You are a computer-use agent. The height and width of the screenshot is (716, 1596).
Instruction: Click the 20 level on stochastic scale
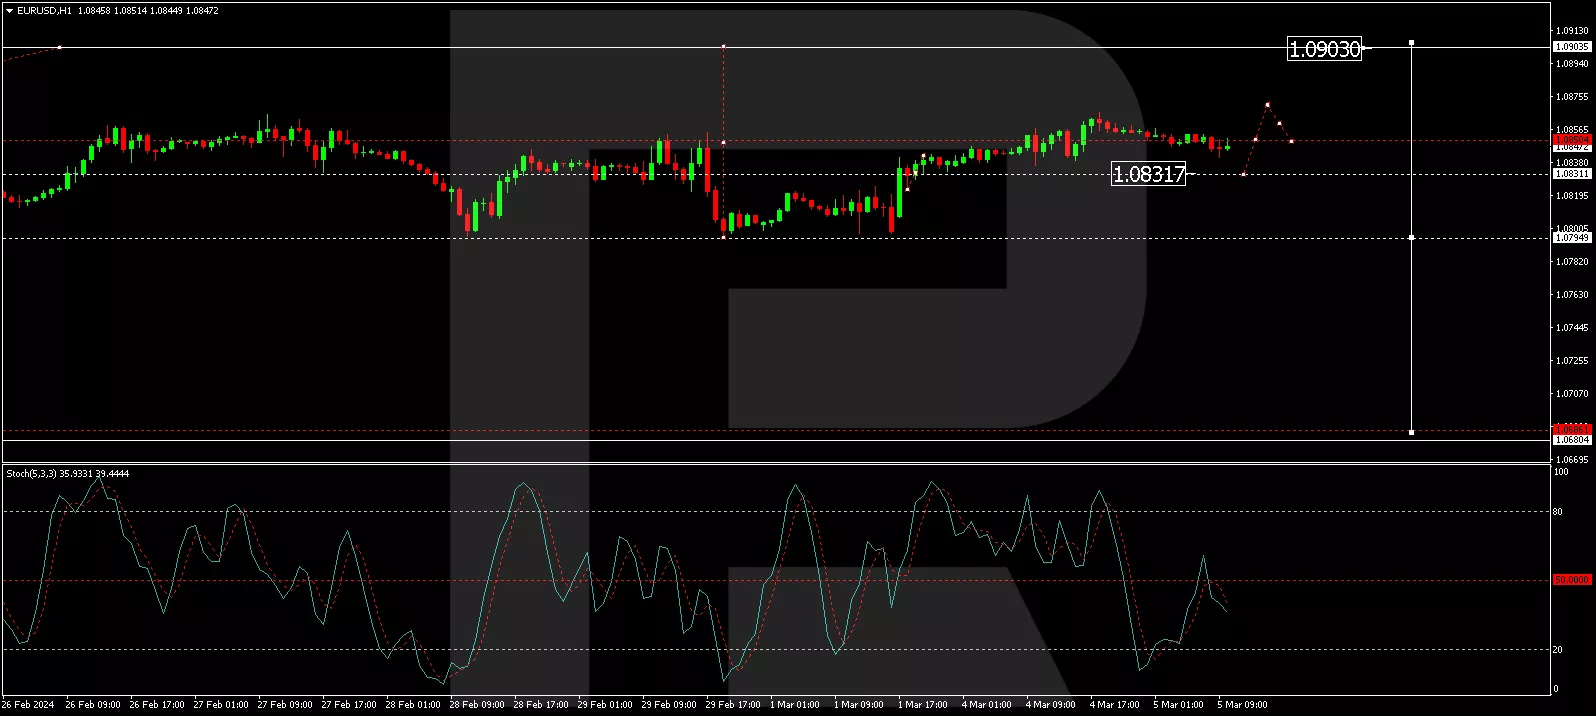tap(1557, 650)
